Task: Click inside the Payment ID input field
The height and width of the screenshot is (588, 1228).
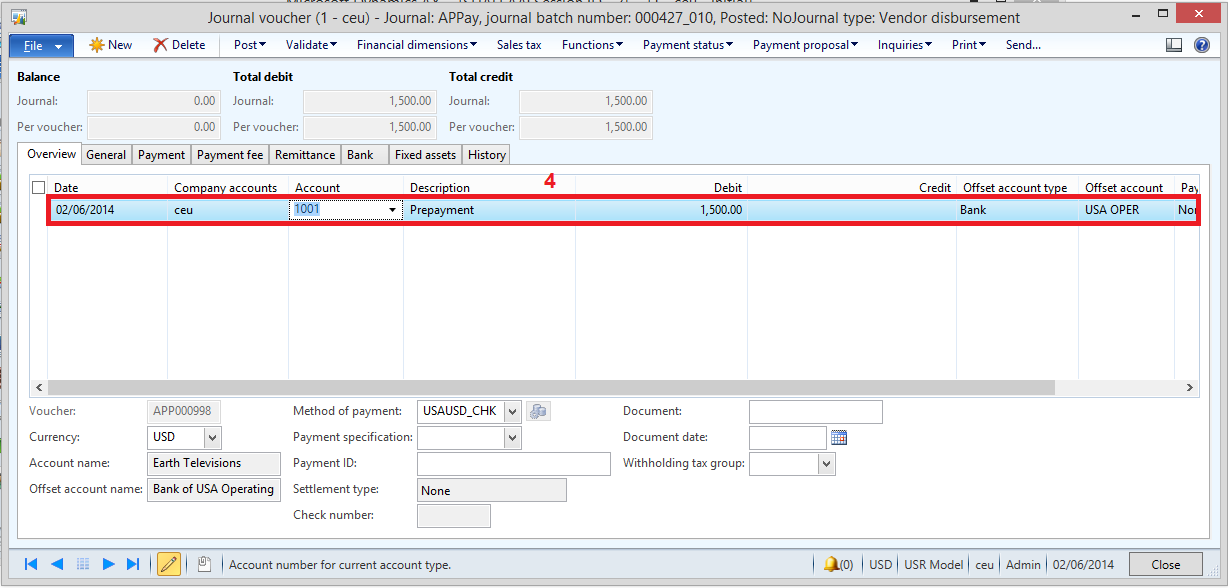Action: (513, 463)
